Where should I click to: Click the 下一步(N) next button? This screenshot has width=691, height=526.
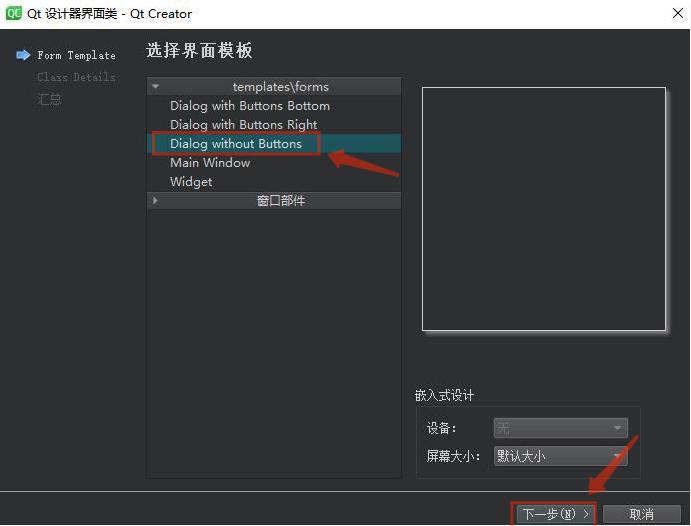pyautogui.click(x=554, y=514)
